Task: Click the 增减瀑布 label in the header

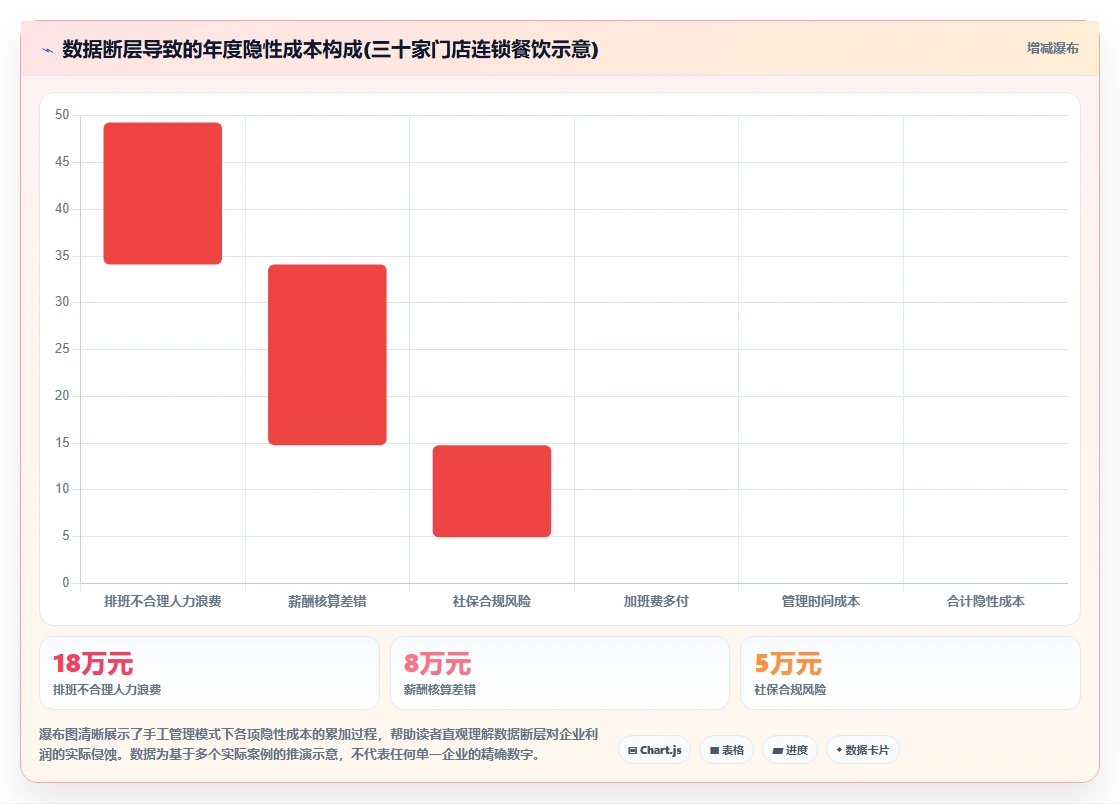Action: [1052, 48]
